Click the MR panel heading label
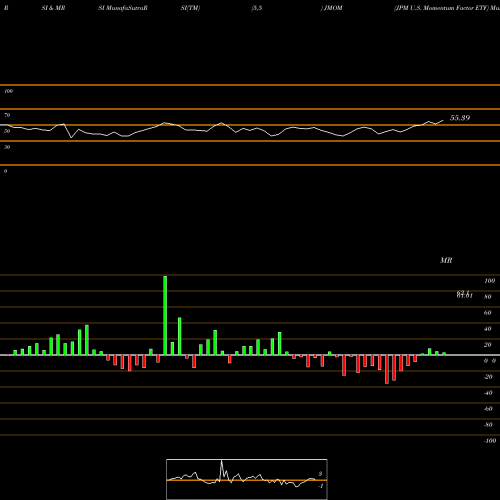The image size is (500, 500). point(446,260)
